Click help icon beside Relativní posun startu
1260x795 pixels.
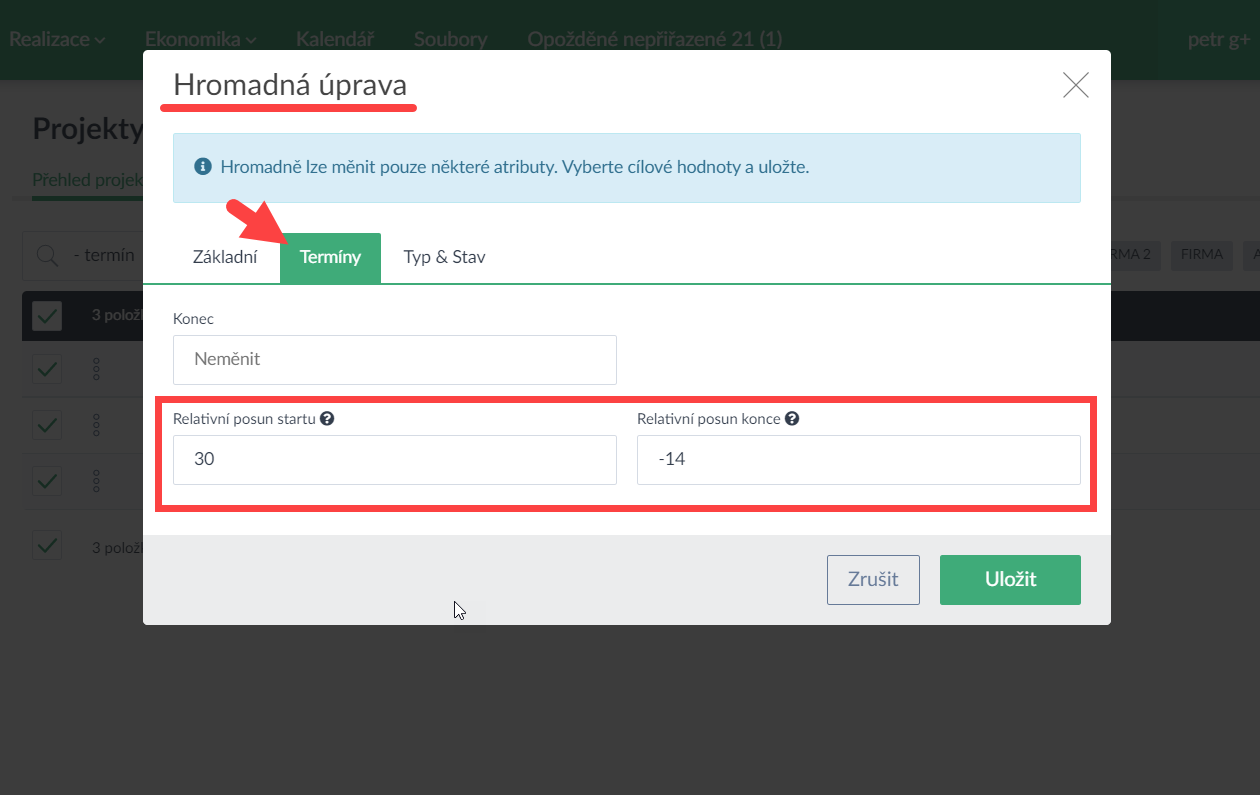click(x=327, y=419)
